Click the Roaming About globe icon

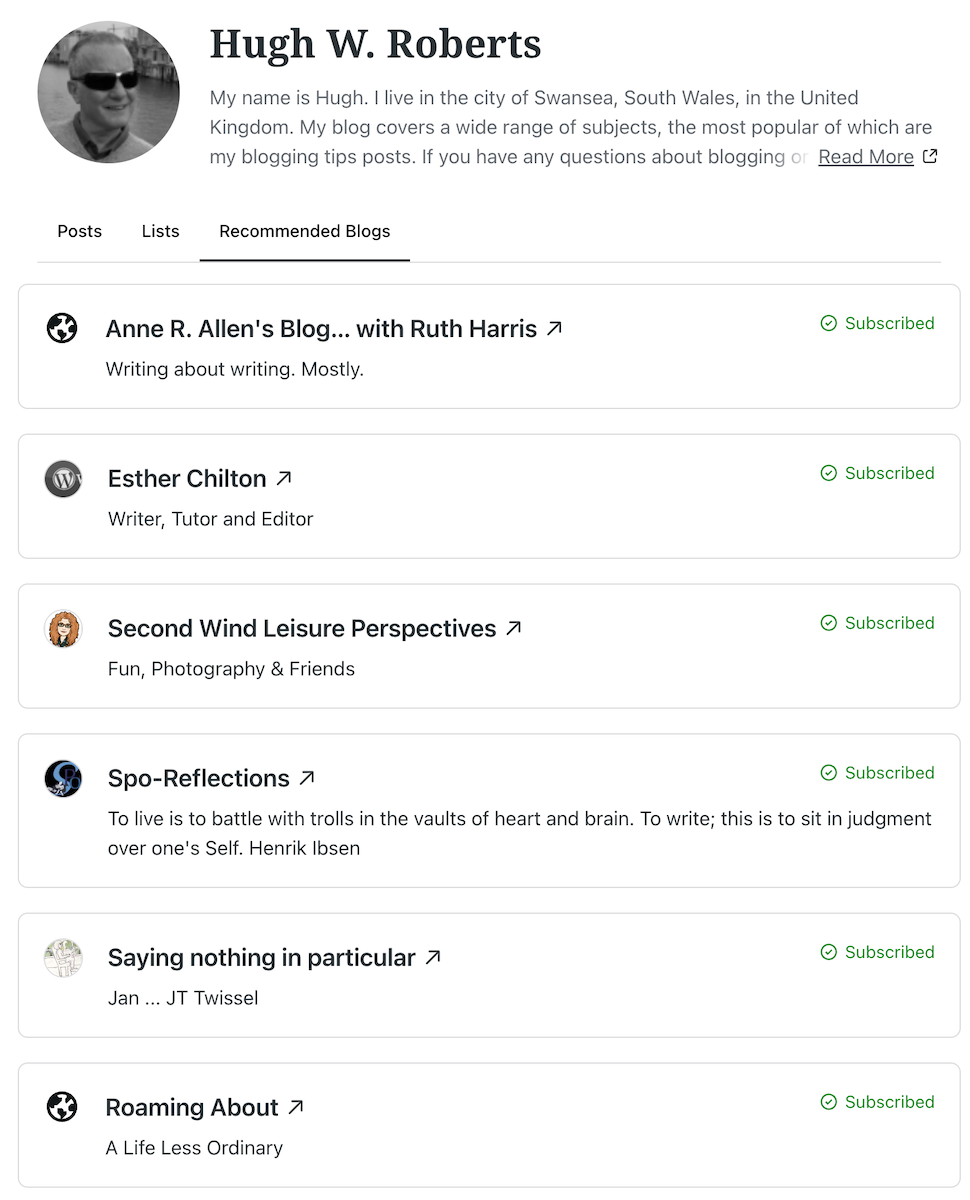click(x=62, y=1107)
